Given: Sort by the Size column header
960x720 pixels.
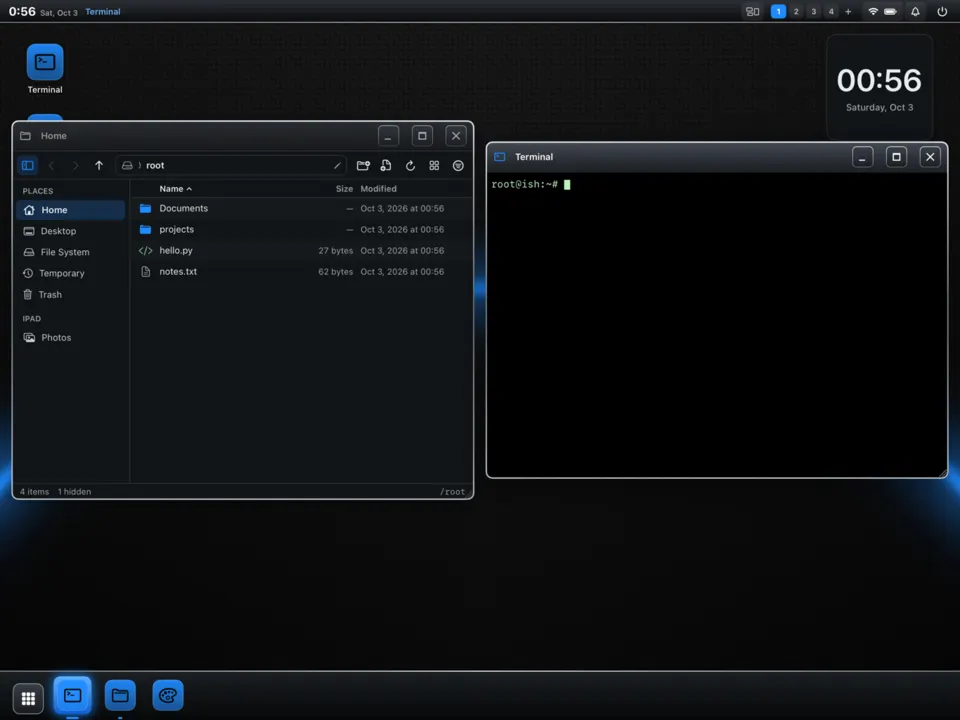Looking at the screenshot, I should [344, 189].
